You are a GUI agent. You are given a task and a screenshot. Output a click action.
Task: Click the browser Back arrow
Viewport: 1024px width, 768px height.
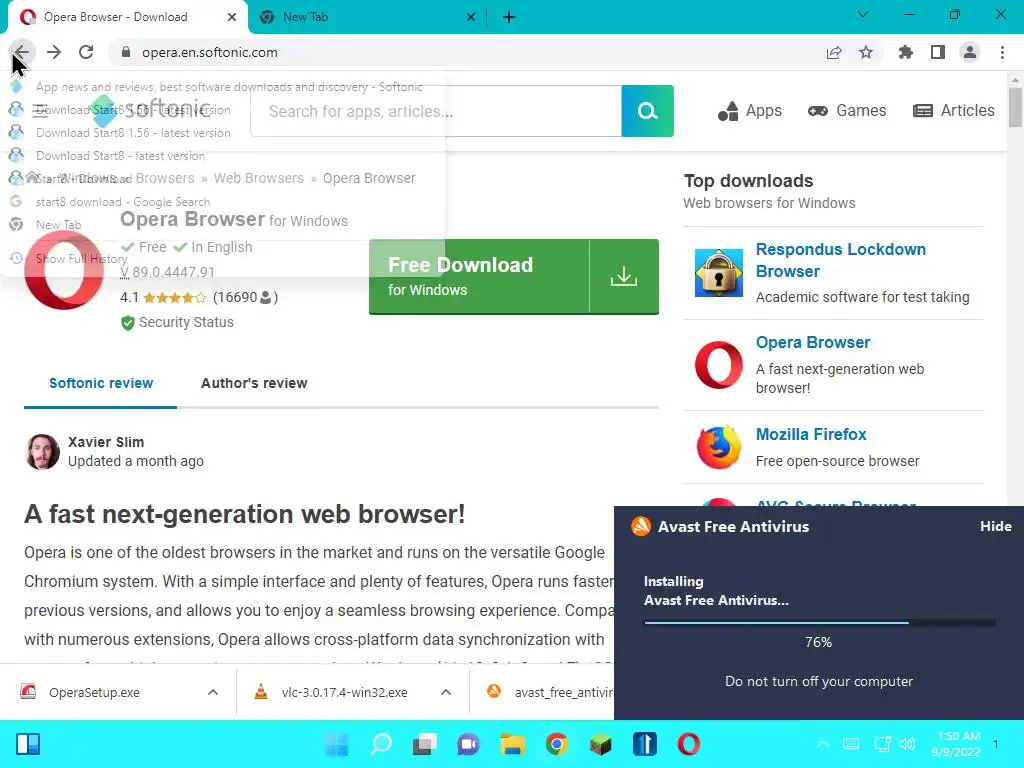tap(22, 52)
